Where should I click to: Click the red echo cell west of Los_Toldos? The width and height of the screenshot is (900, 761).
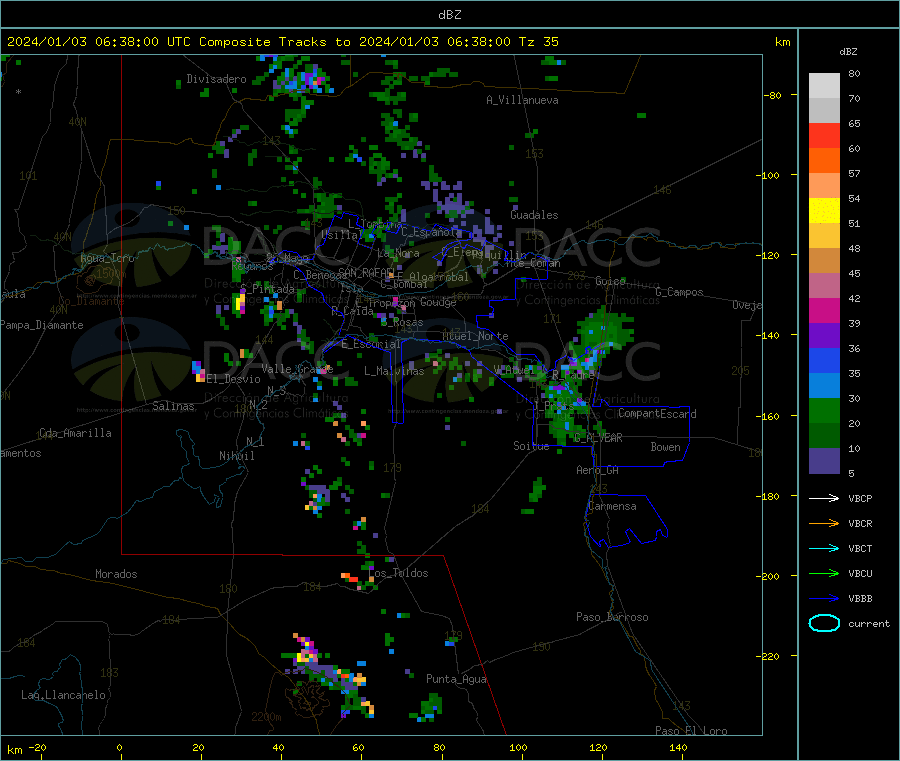(350, 577)
